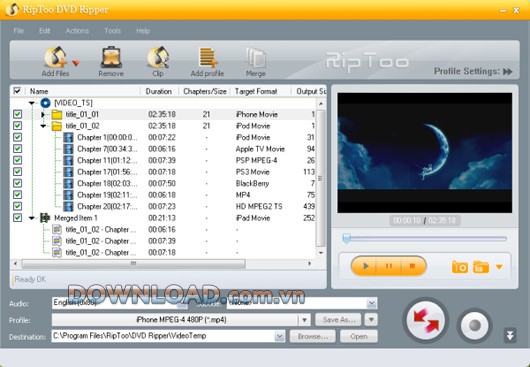The width and height of the screenshot is (530, 367).
Task: Uncheck the Chapter 11 checkbox
Action: (x=18, y=160)
